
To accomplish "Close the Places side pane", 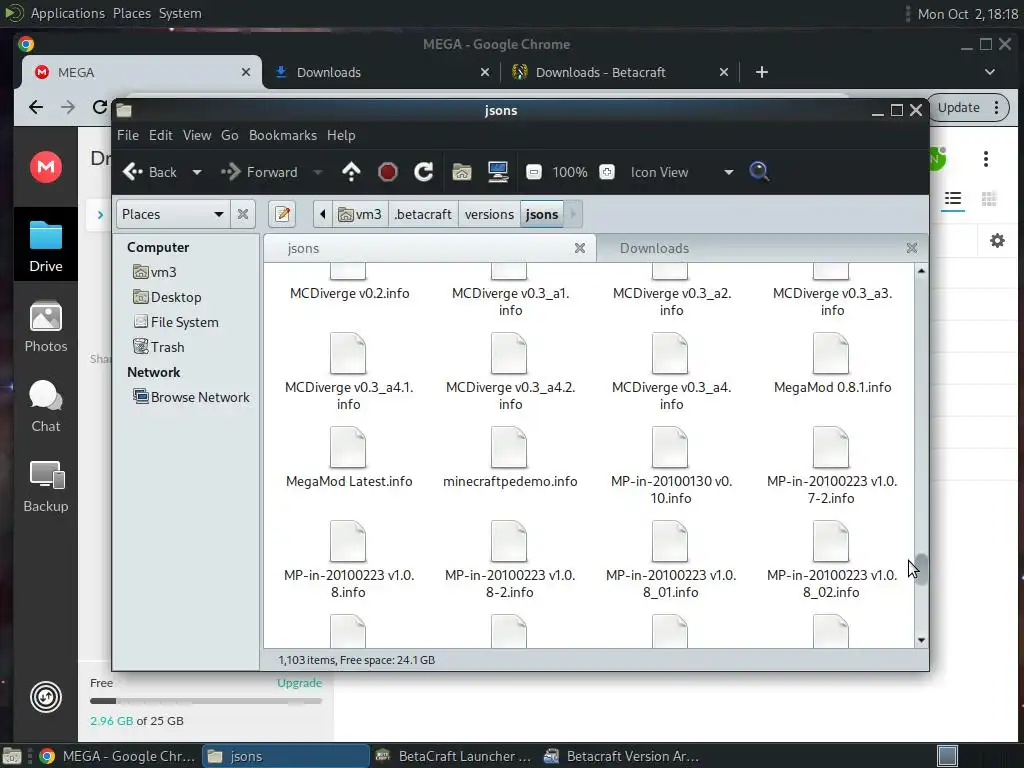I will click(243, 214).
